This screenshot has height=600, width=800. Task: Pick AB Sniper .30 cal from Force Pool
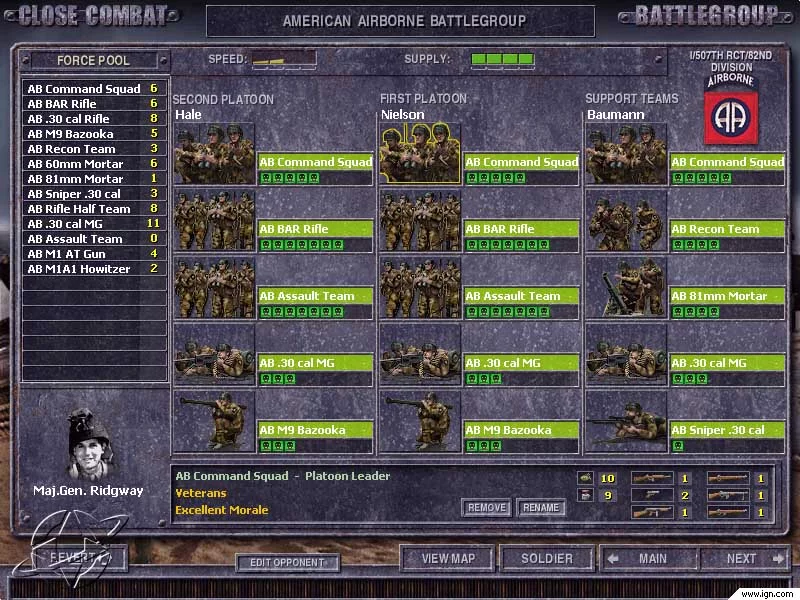point(94,194)
